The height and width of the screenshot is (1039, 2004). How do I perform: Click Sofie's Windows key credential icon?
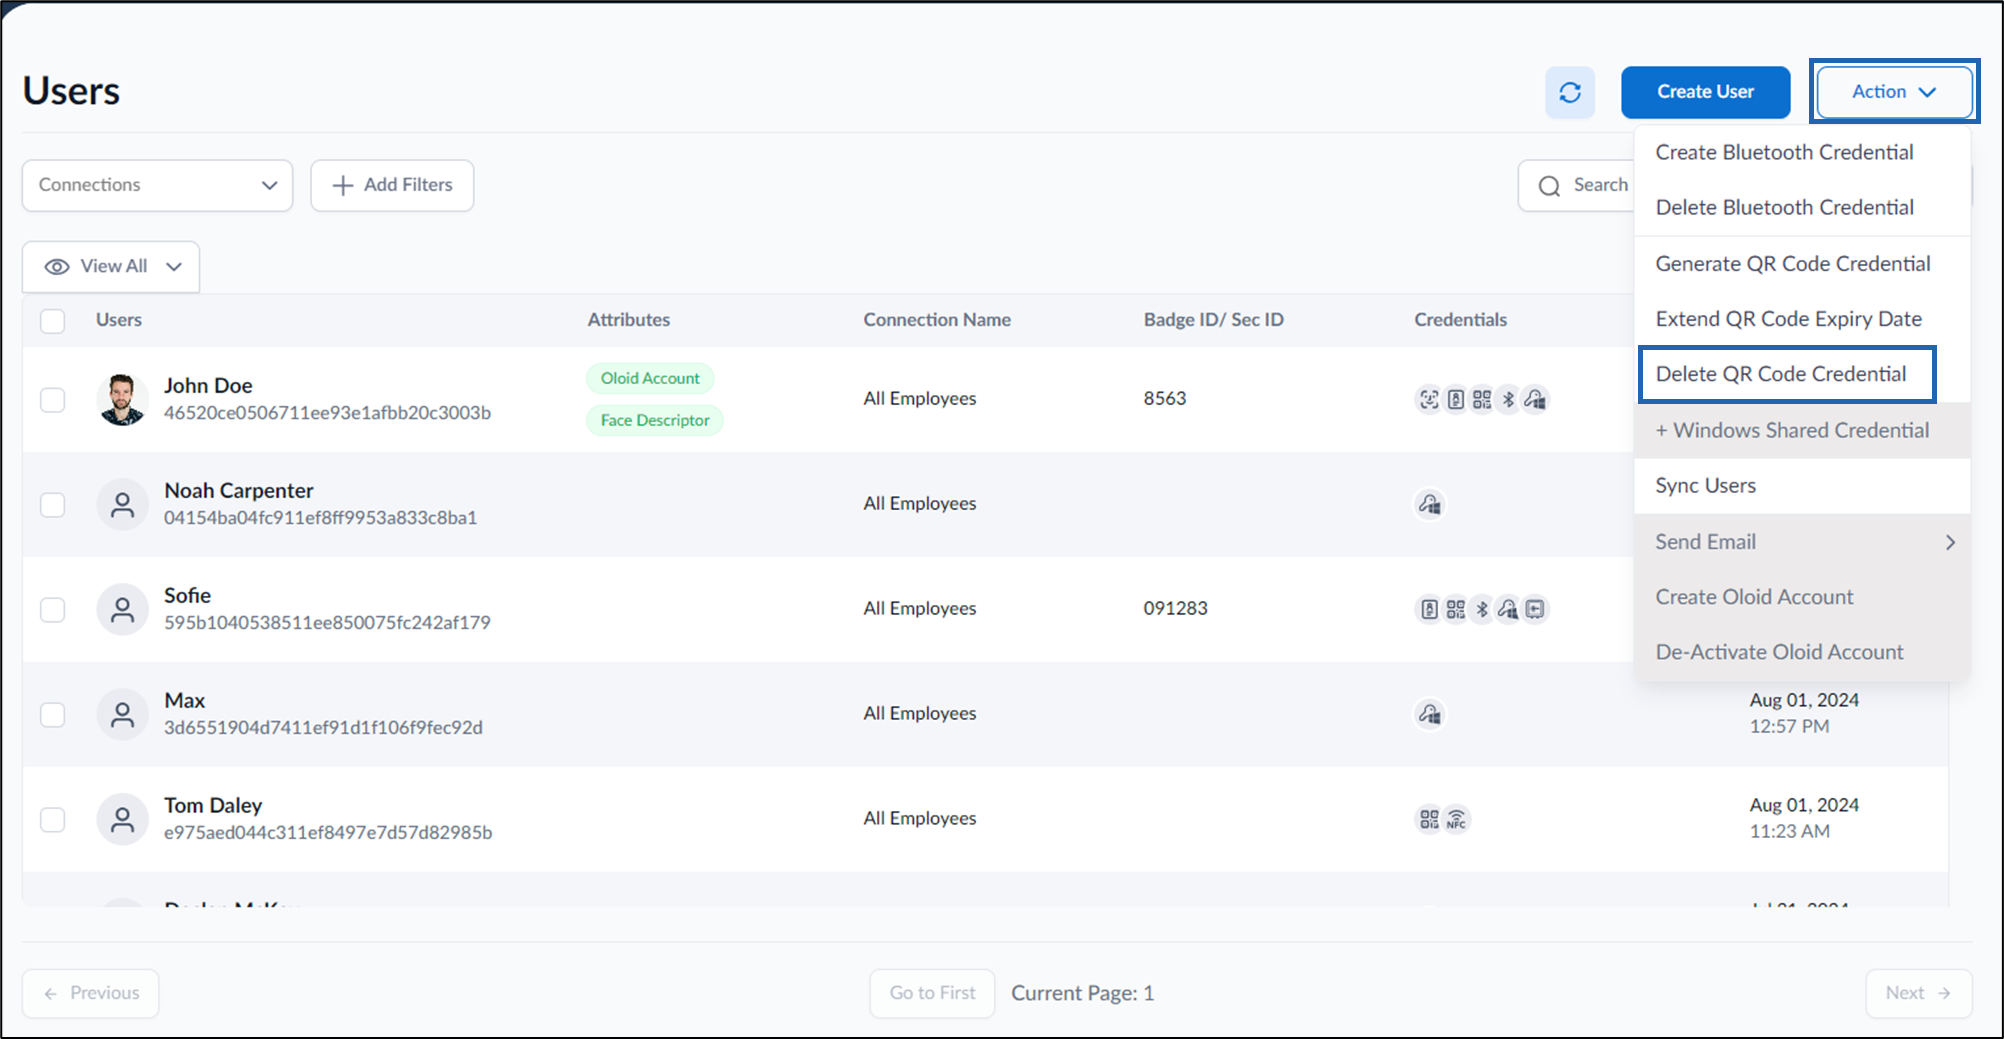tap(1508, 609)
